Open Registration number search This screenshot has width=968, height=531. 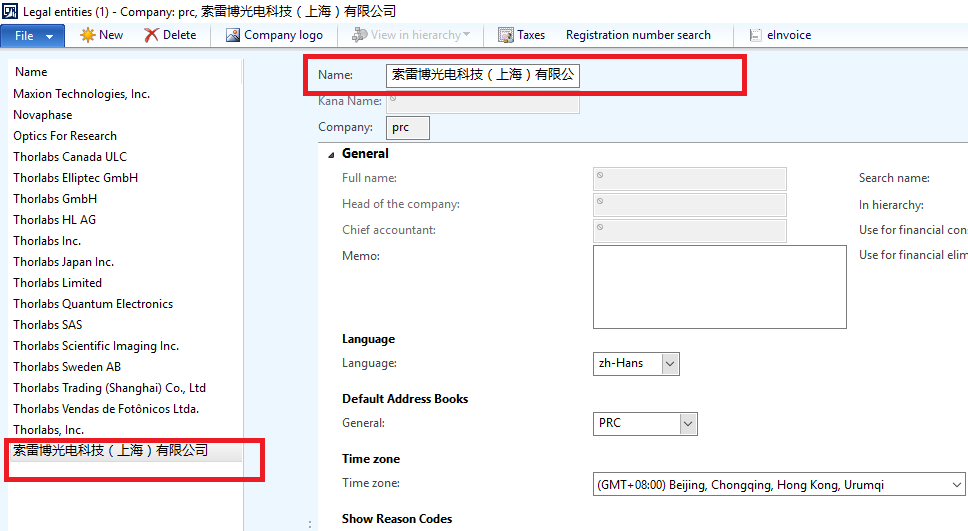click(x=638, y=35)
